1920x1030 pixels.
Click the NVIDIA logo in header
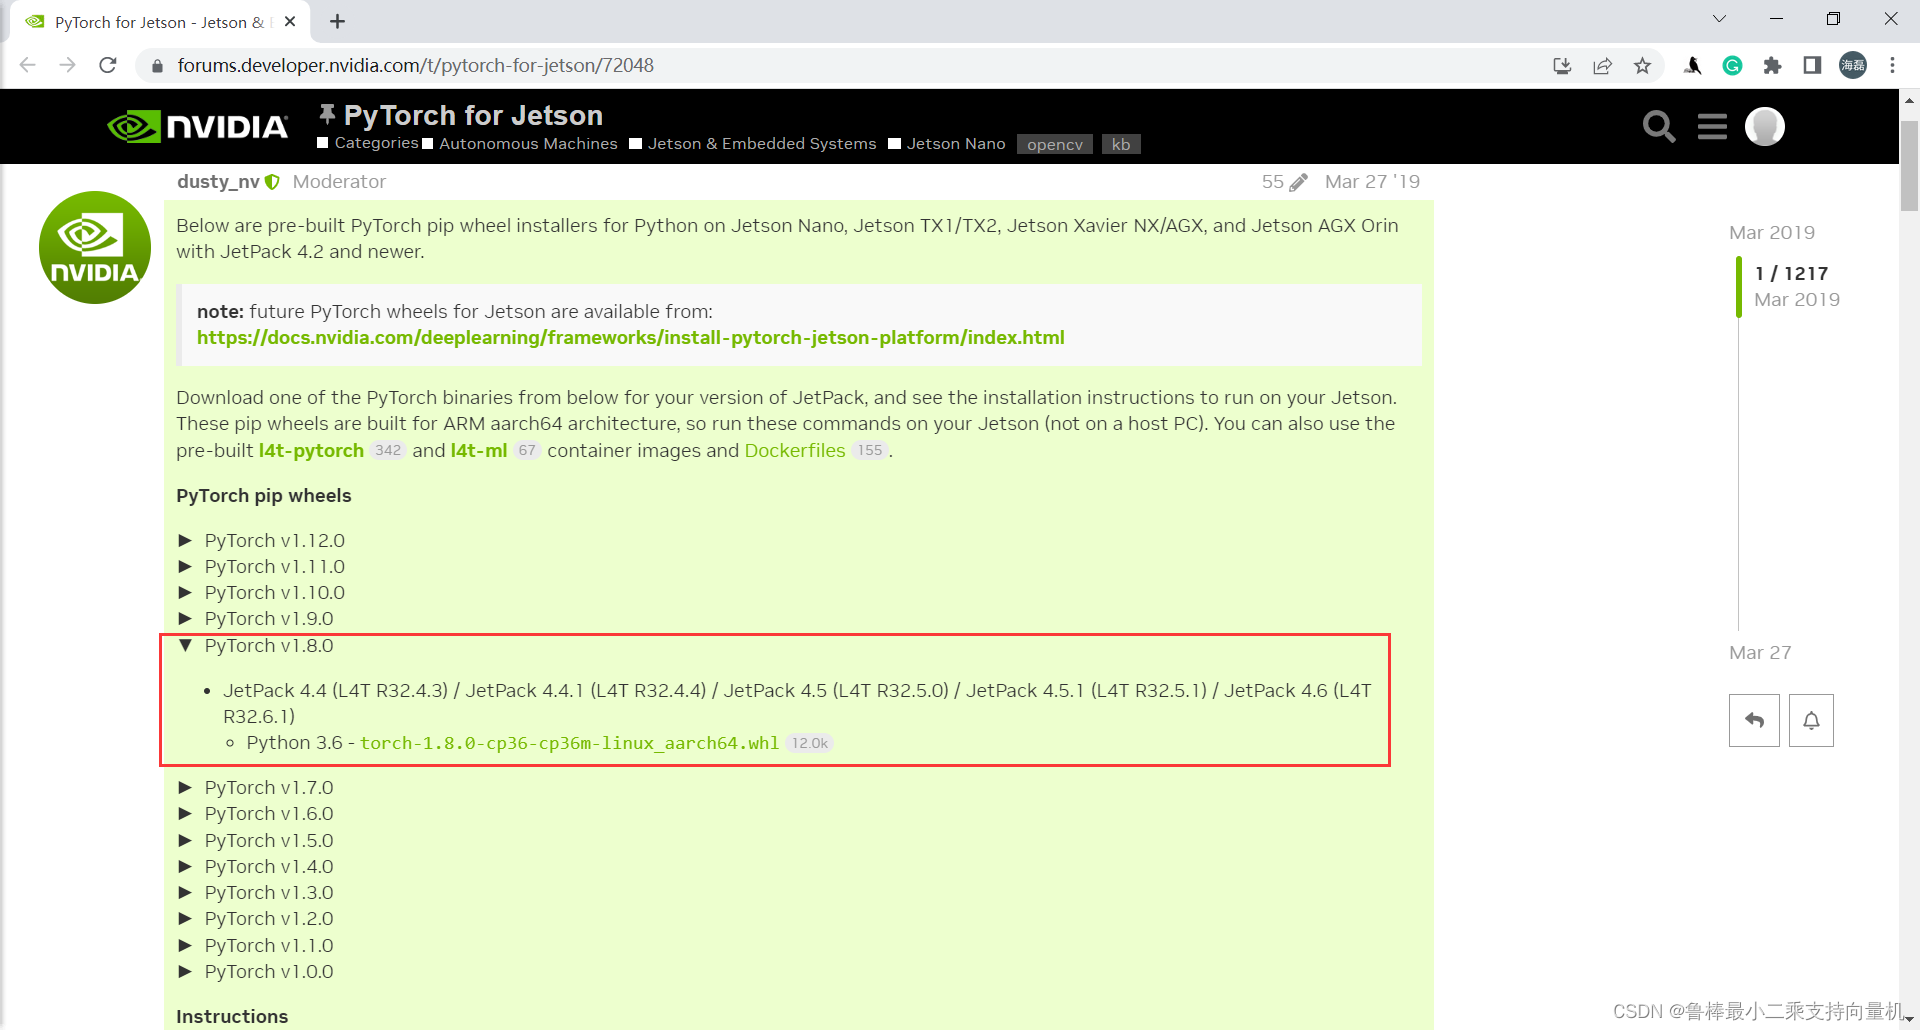(x=198, y=127)
